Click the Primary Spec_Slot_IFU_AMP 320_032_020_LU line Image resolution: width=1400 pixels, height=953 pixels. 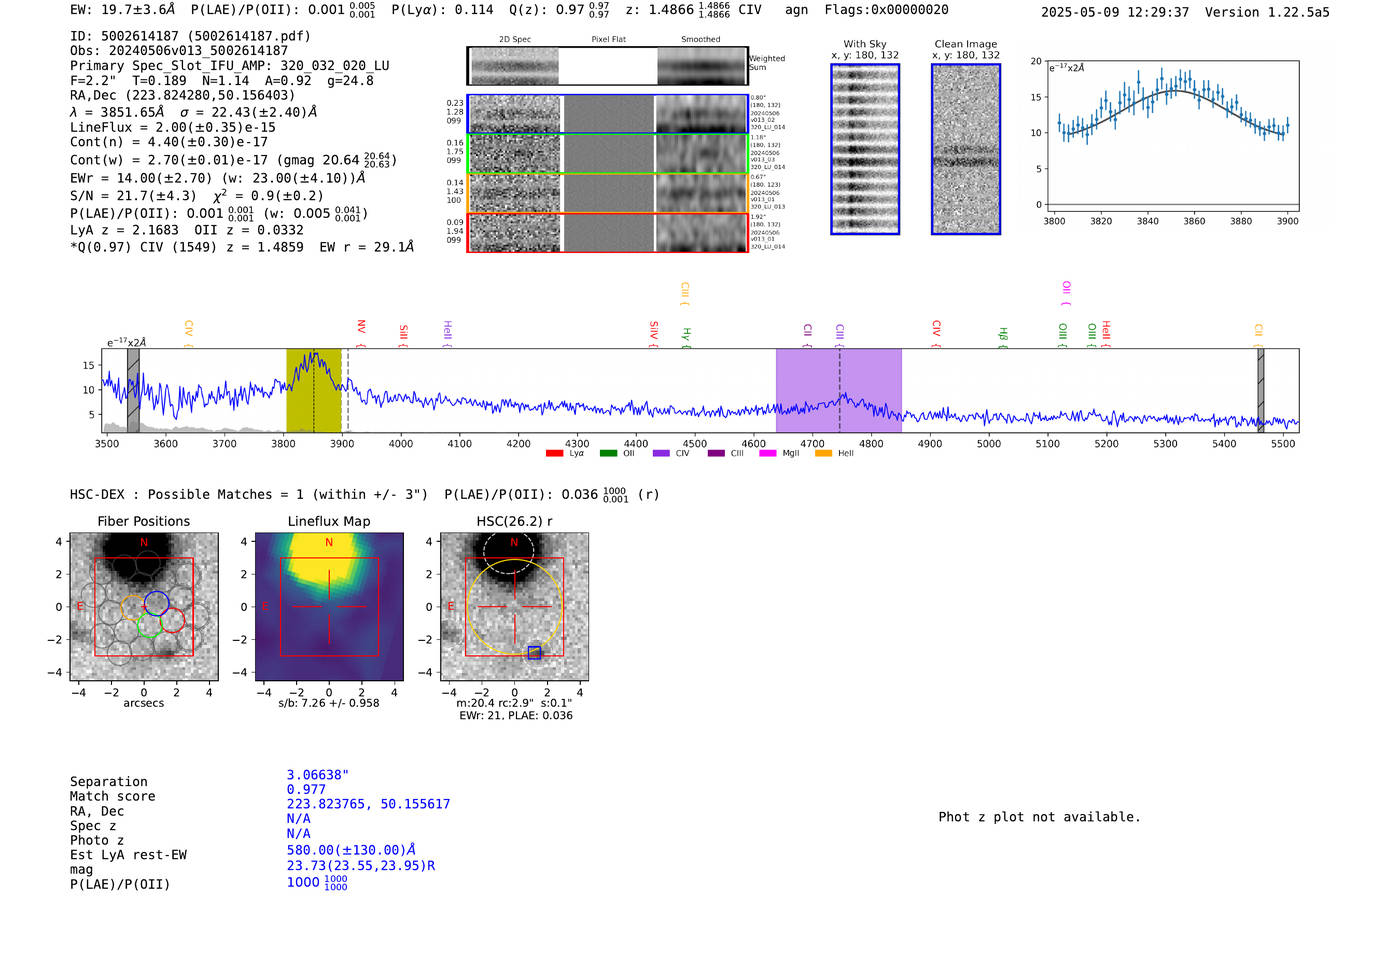tap(230, 66)
